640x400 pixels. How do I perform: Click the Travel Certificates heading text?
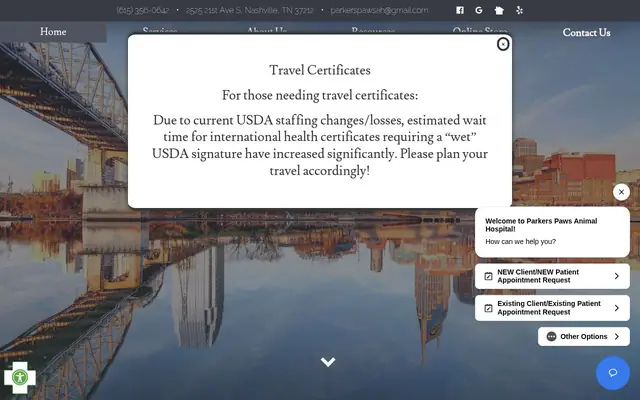coord(320,70)
